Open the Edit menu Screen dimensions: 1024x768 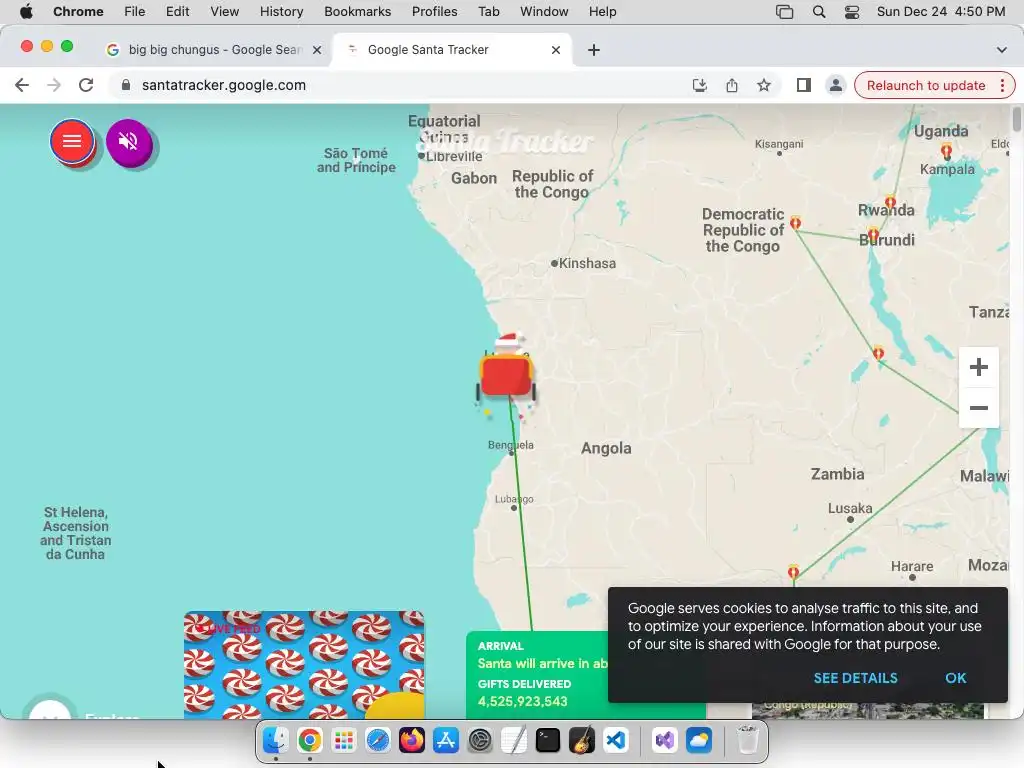(177, 12)
